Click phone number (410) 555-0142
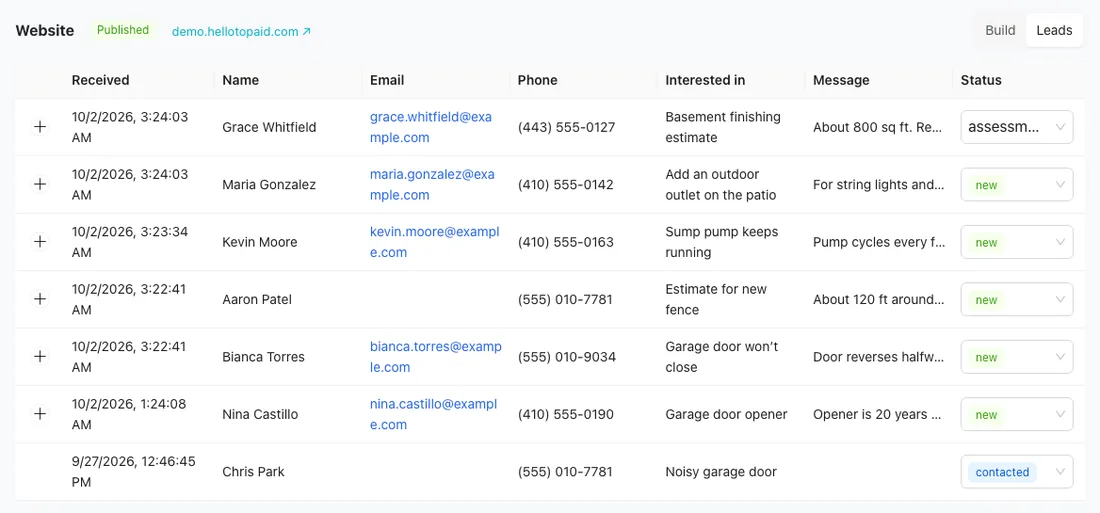 [565, 185]
